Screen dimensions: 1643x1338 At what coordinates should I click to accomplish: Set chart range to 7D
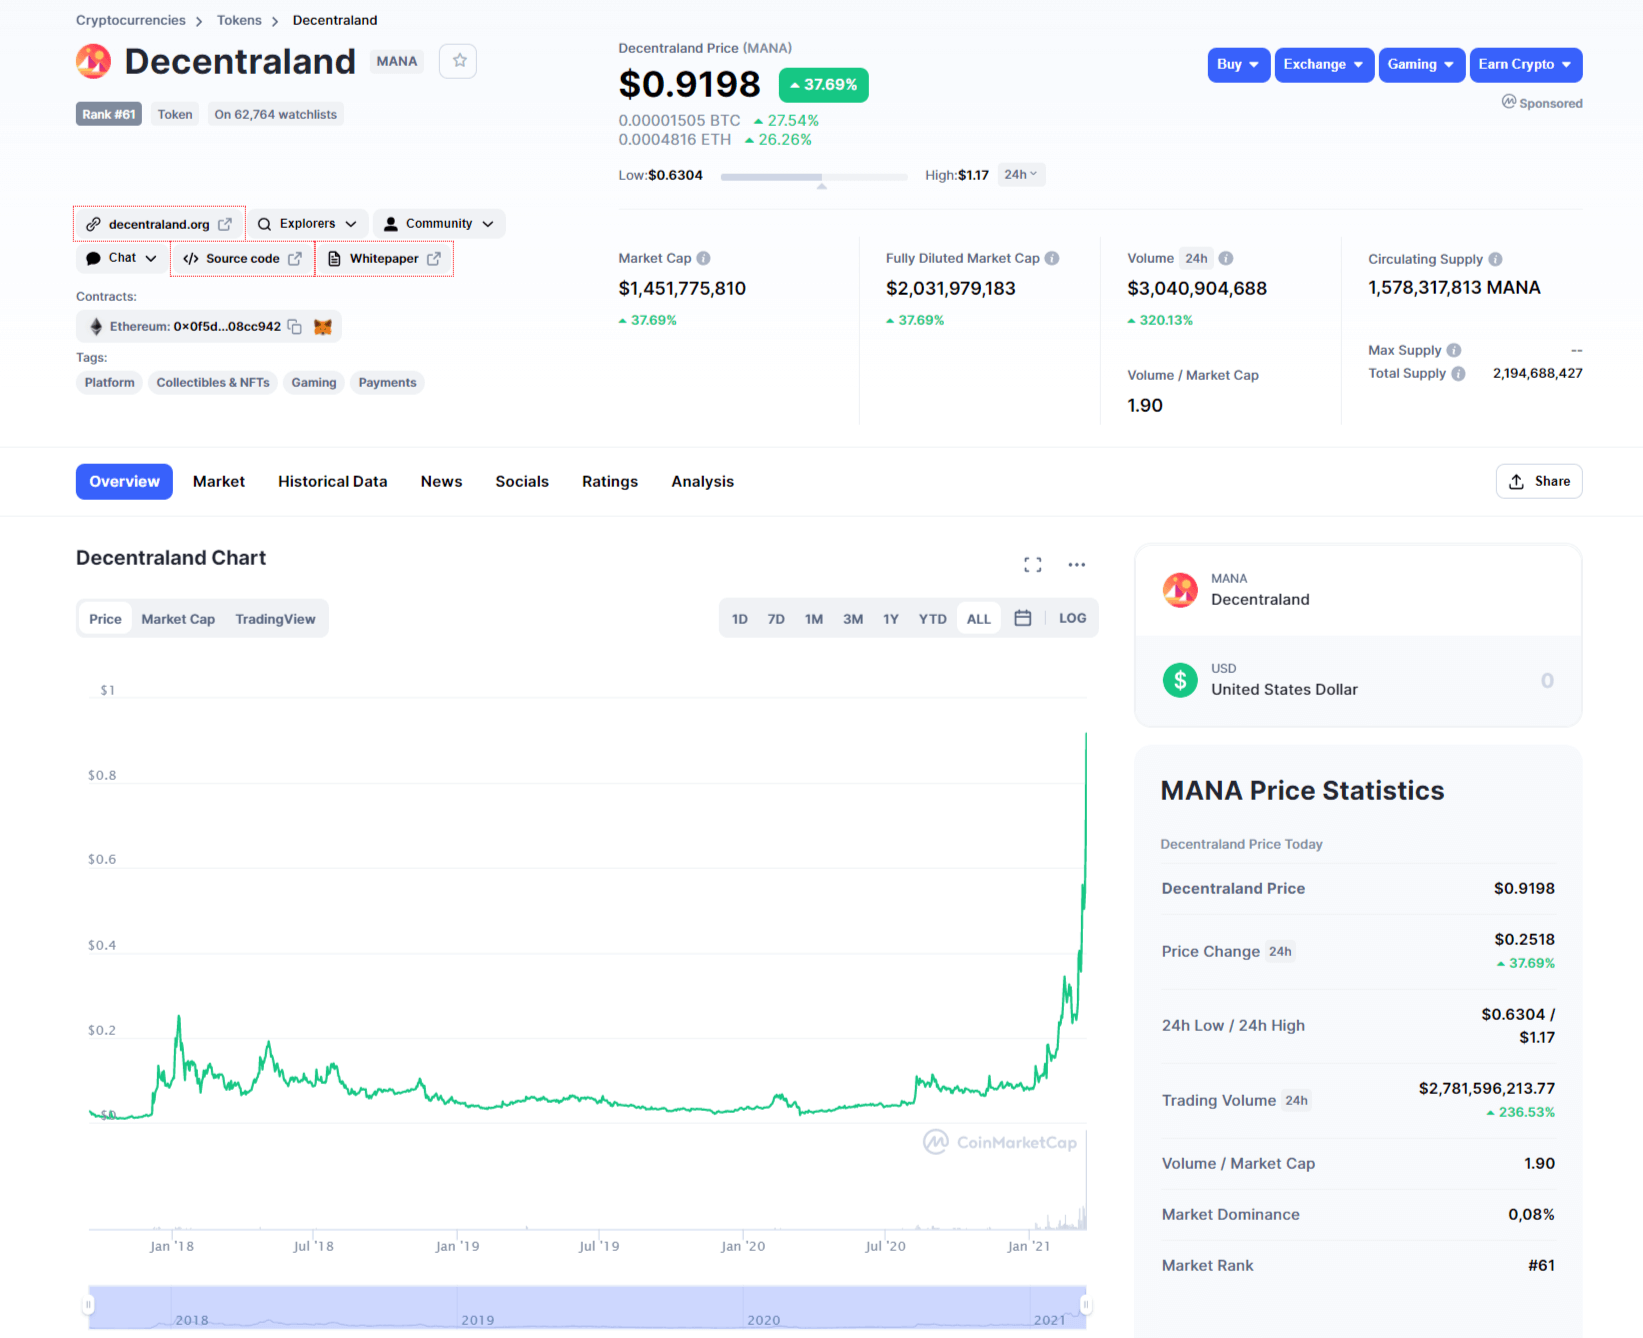(x=776, y=619)
